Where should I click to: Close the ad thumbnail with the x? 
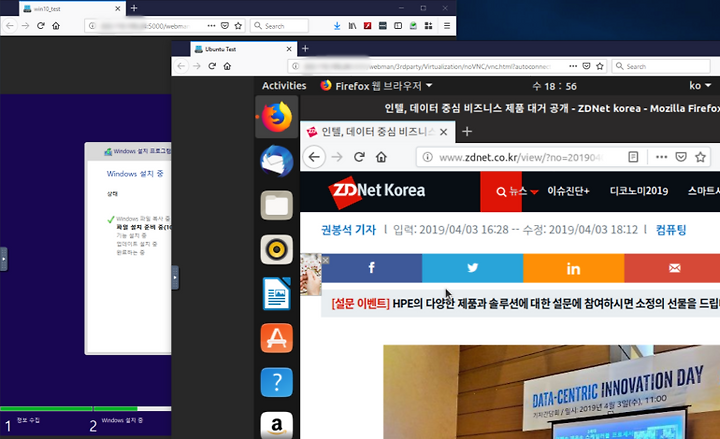[x=326, y=260]
